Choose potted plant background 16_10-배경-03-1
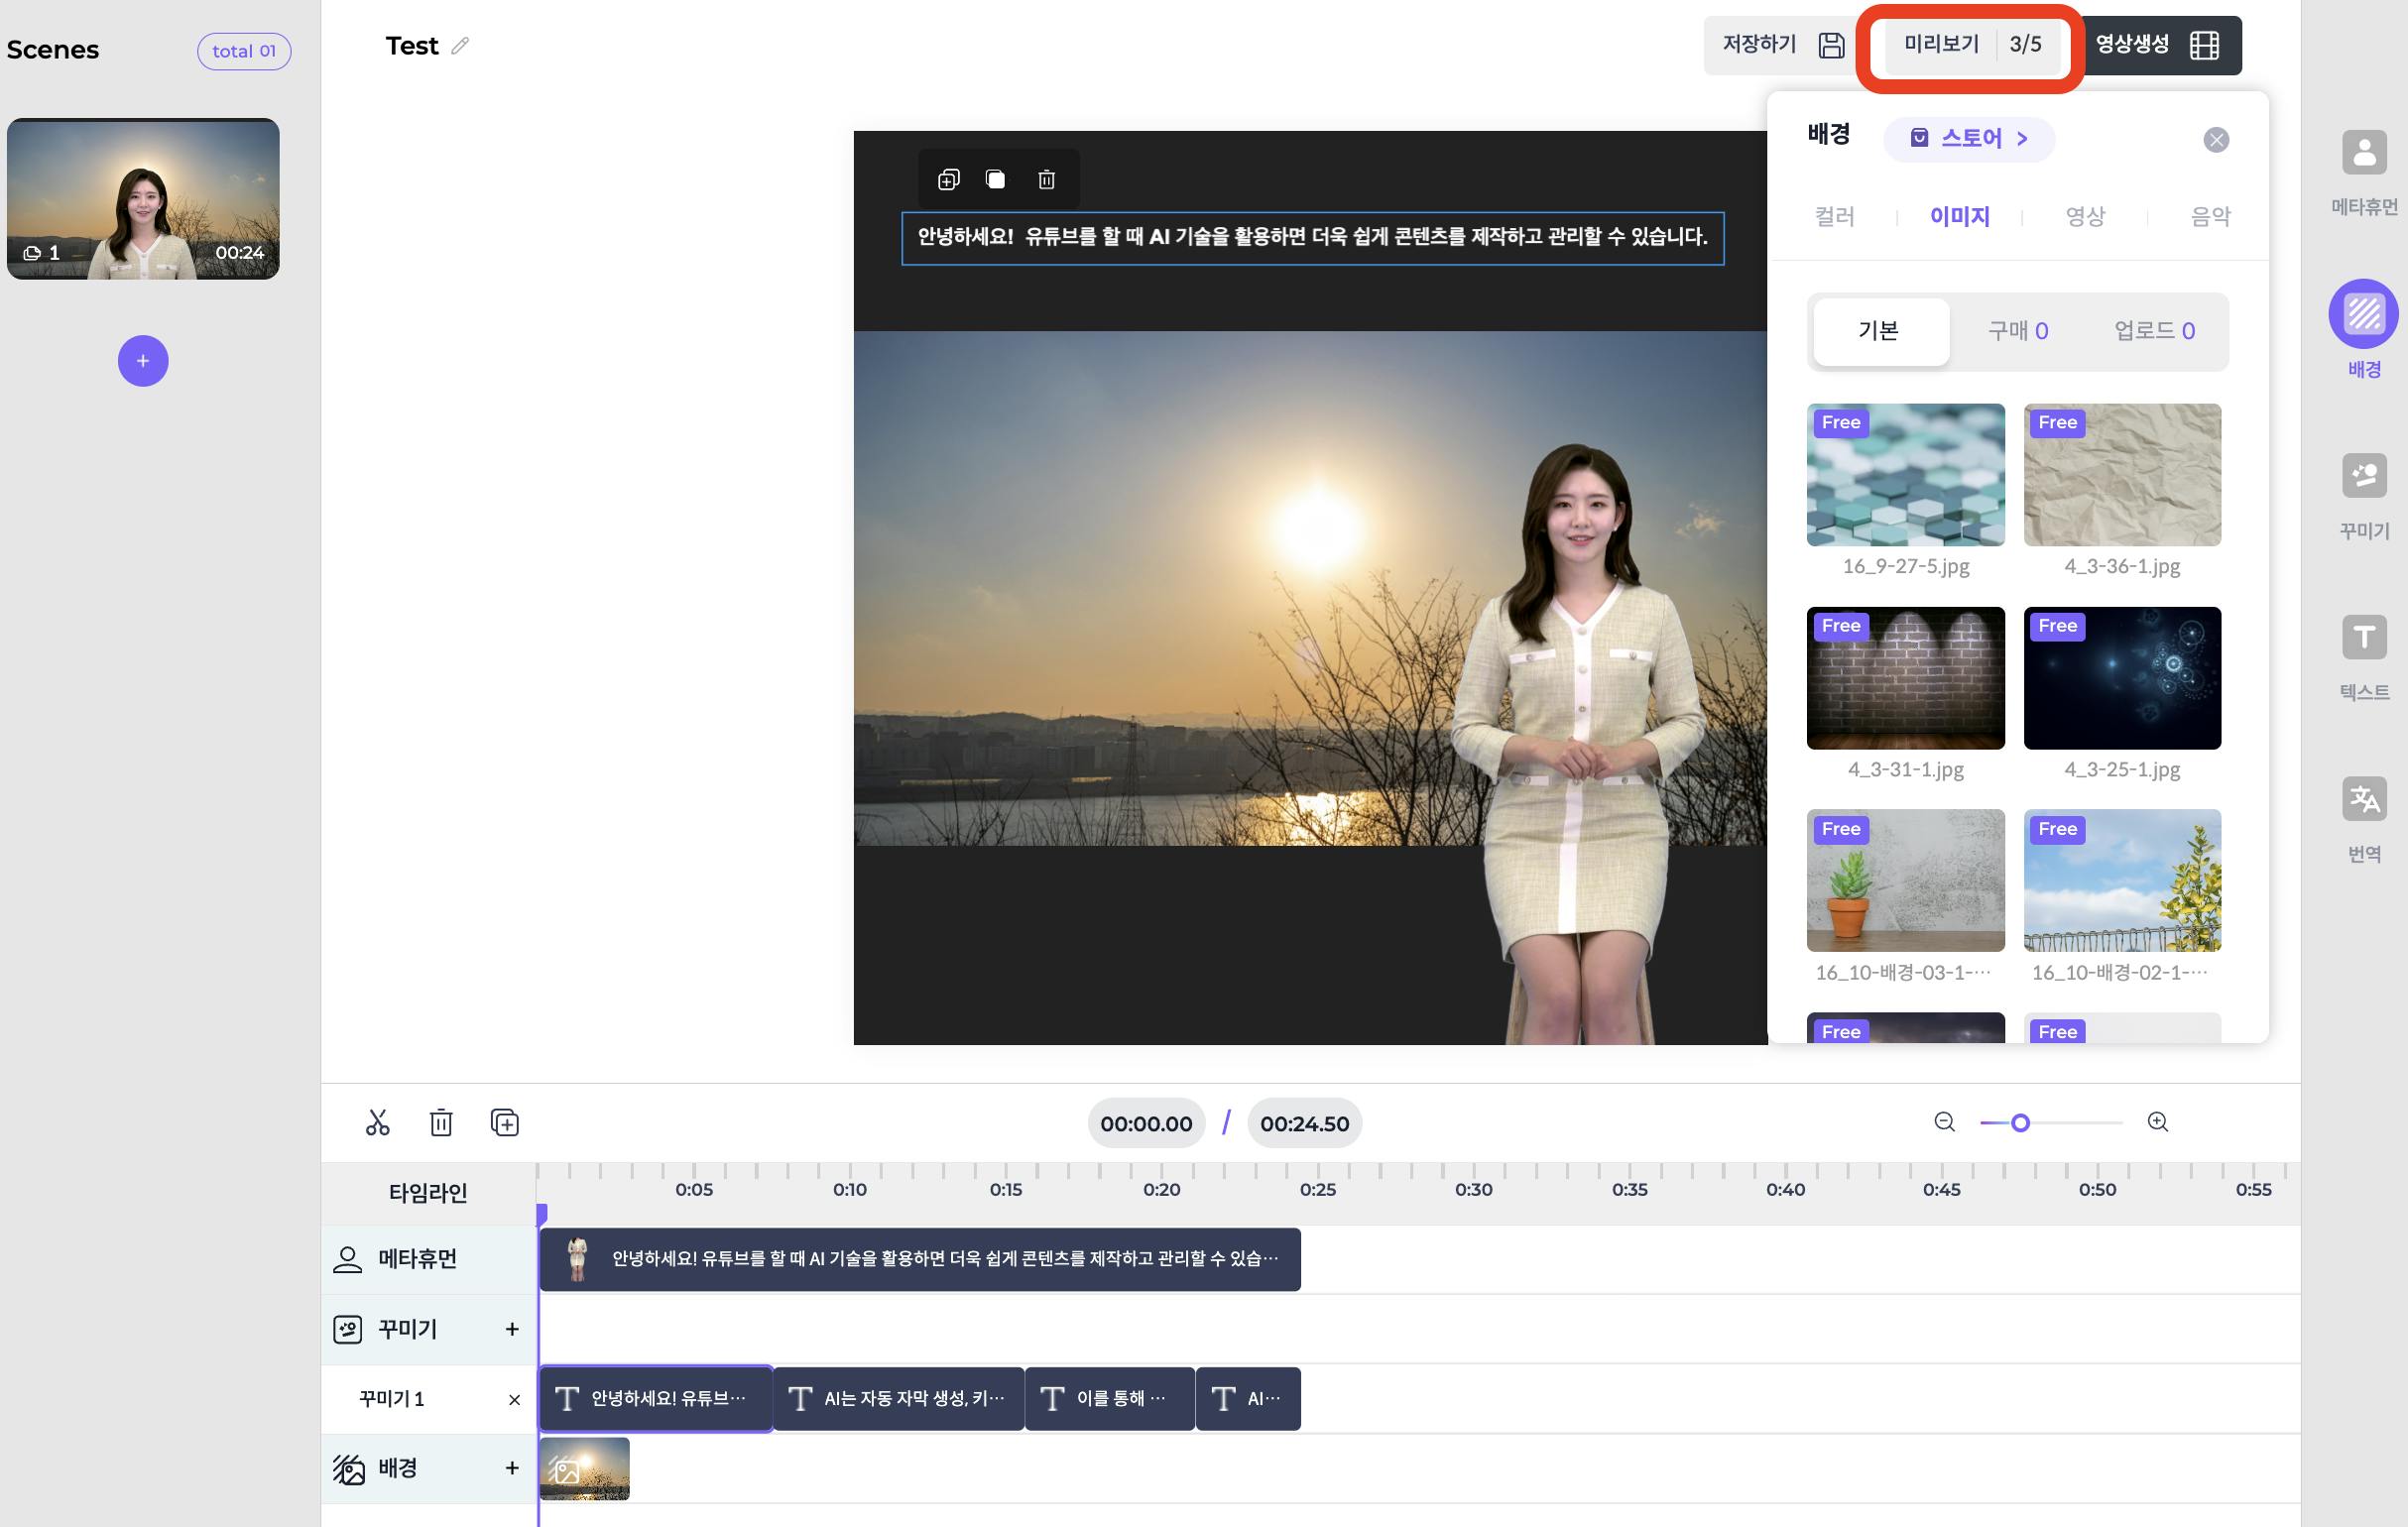The image size is (2408, 1527). click(x=1905, y=881)
